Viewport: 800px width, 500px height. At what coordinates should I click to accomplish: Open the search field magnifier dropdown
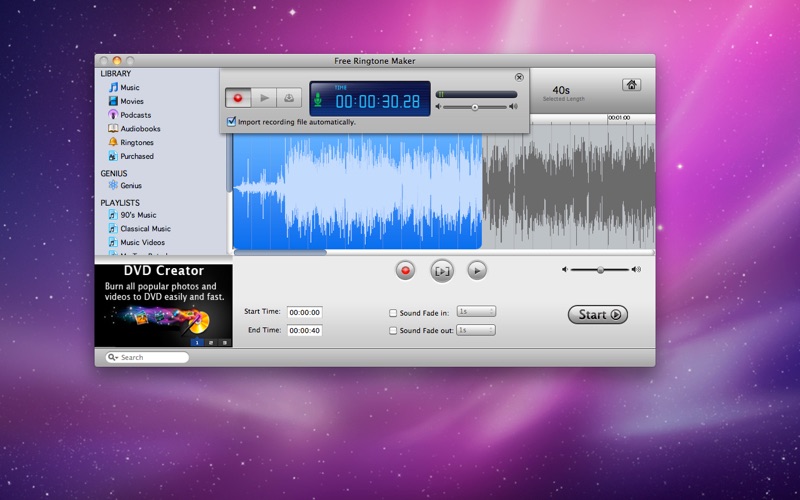pos(114,357)
